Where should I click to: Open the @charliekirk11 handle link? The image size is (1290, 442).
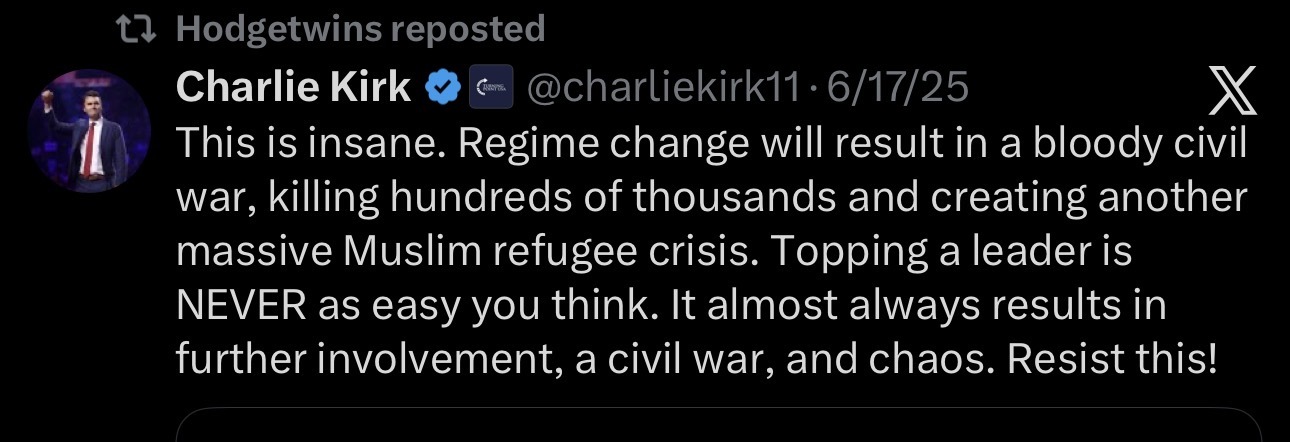coord(662,89)
